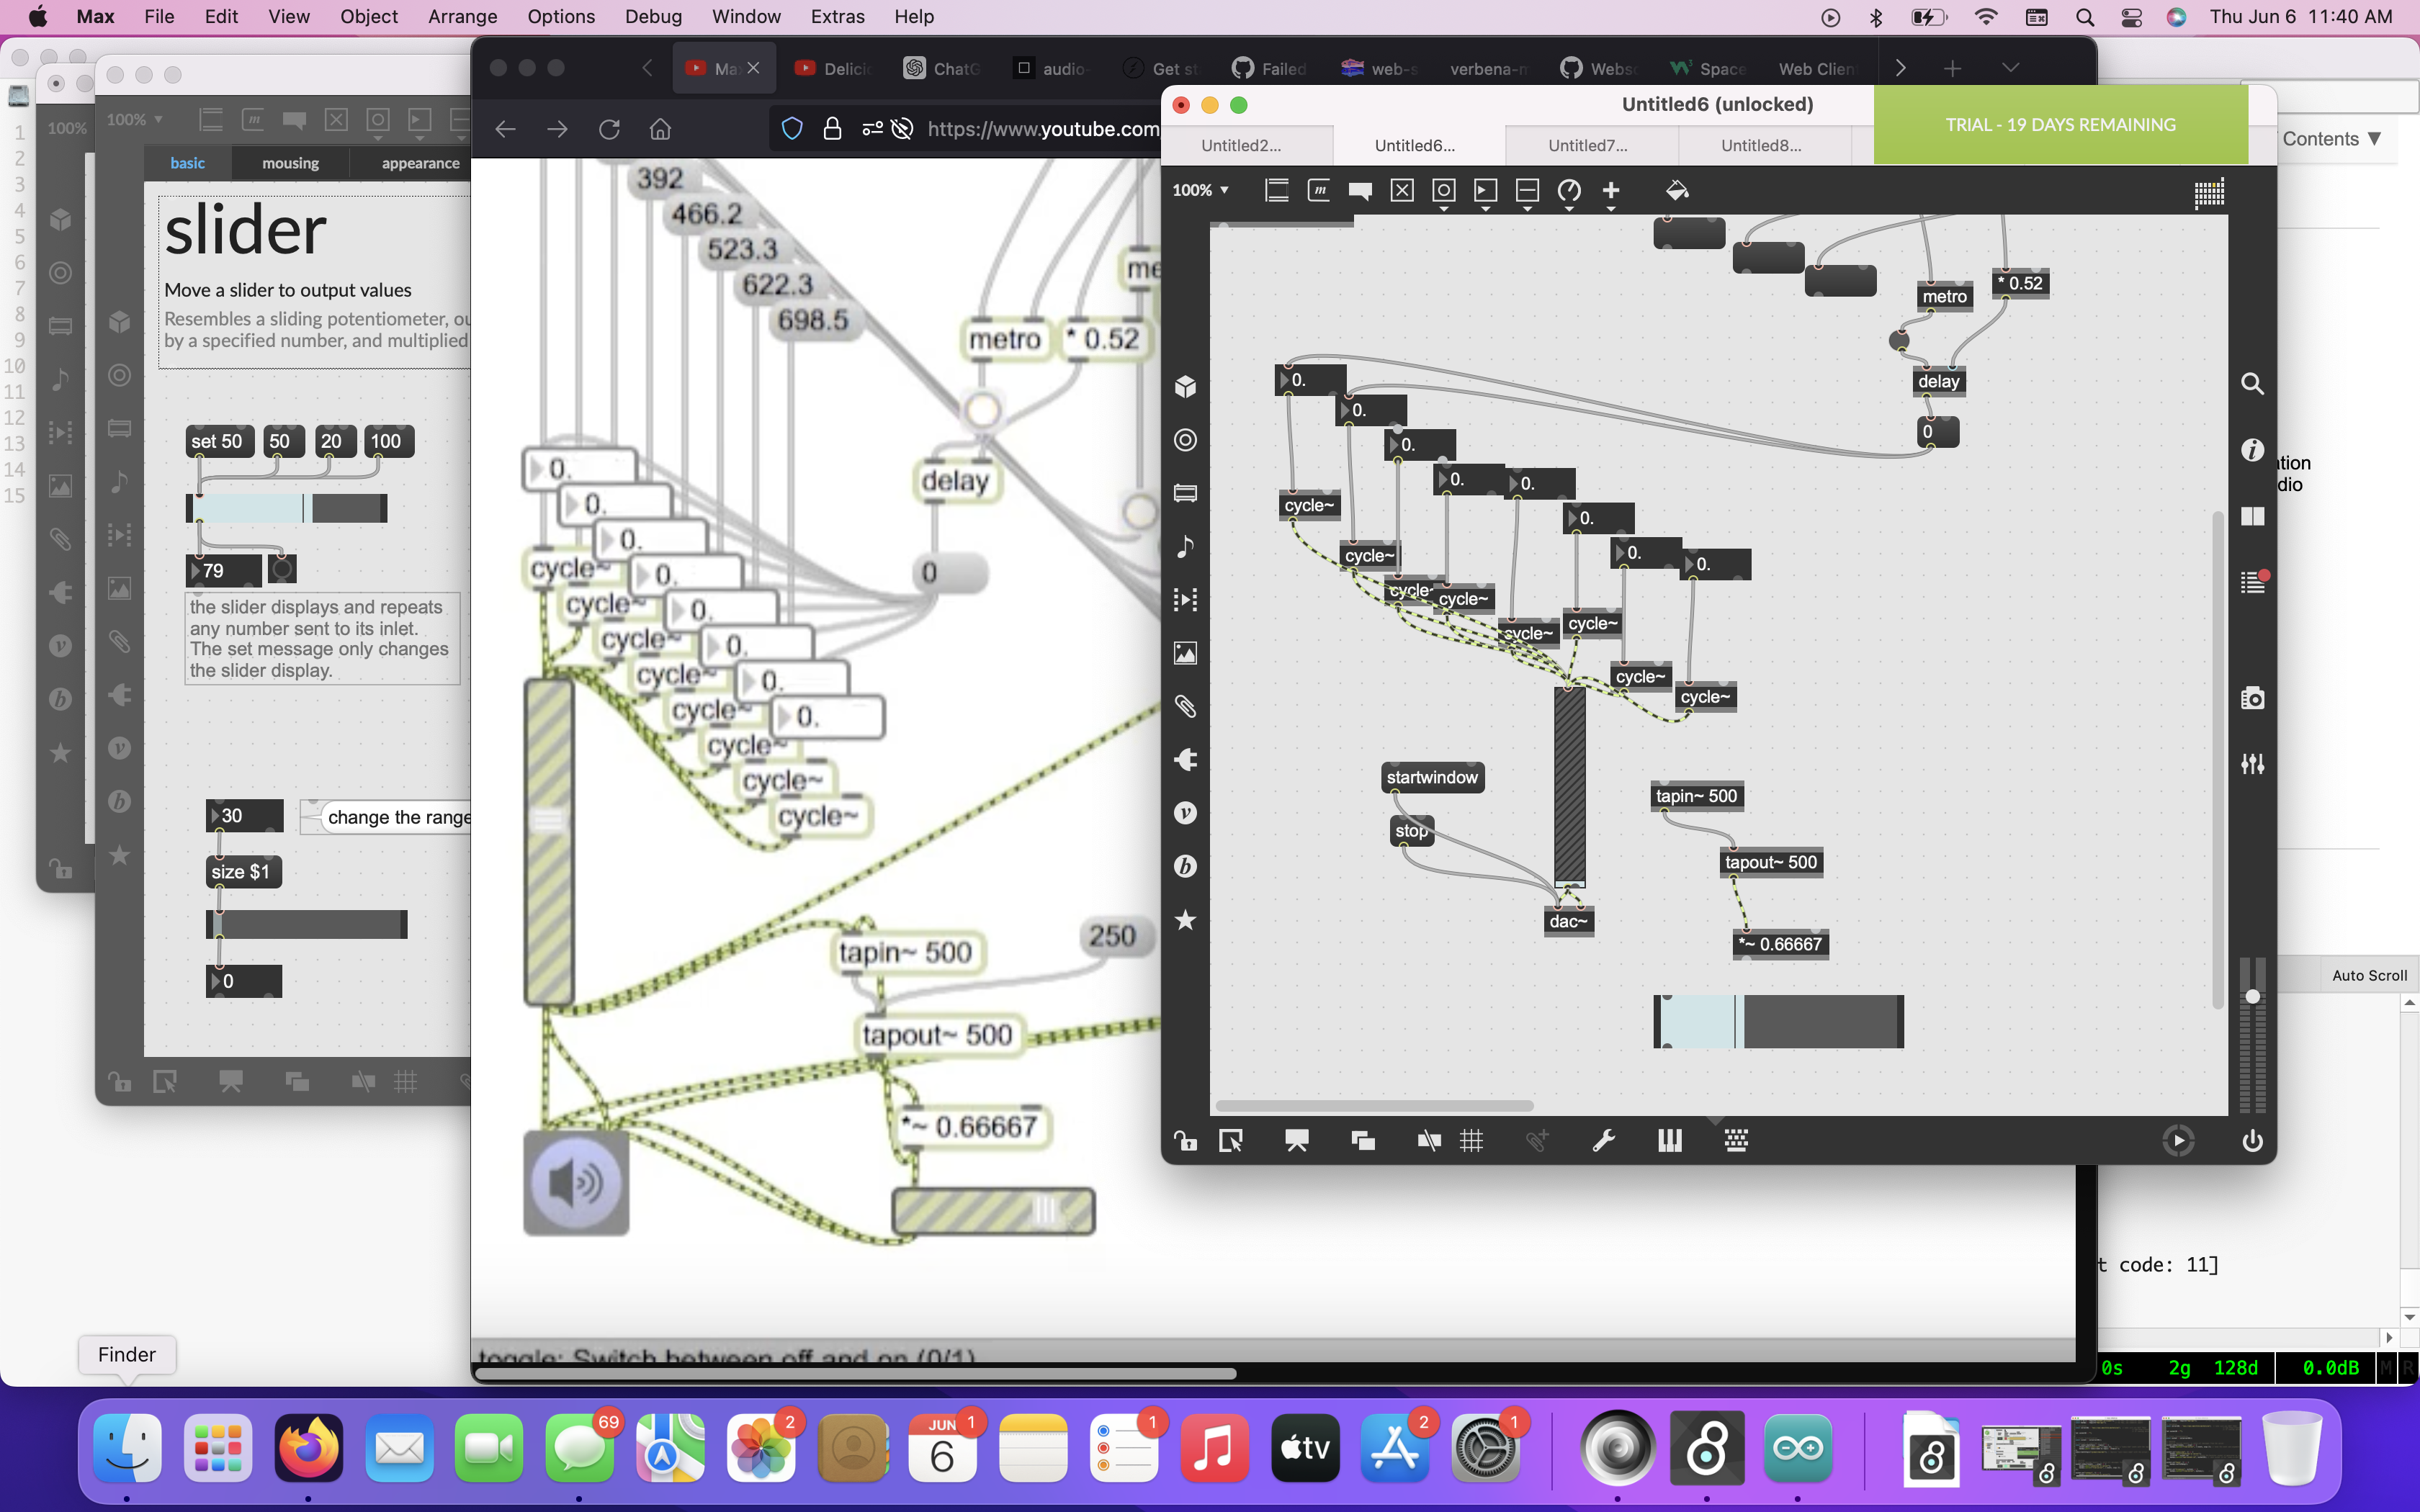Viewport: 2420px width, 1512px height.
Task: Toggle the grid in slider help window
Action: point(405,1081)
